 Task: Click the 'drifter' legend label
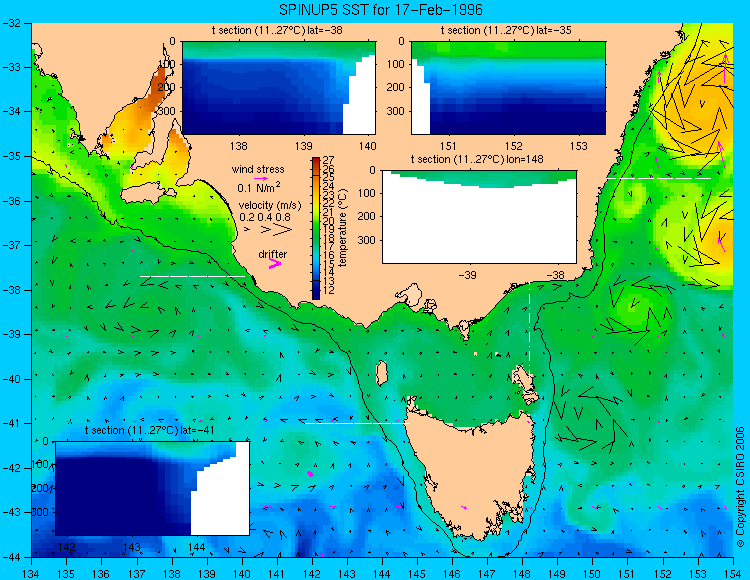[x=273, y=254]
